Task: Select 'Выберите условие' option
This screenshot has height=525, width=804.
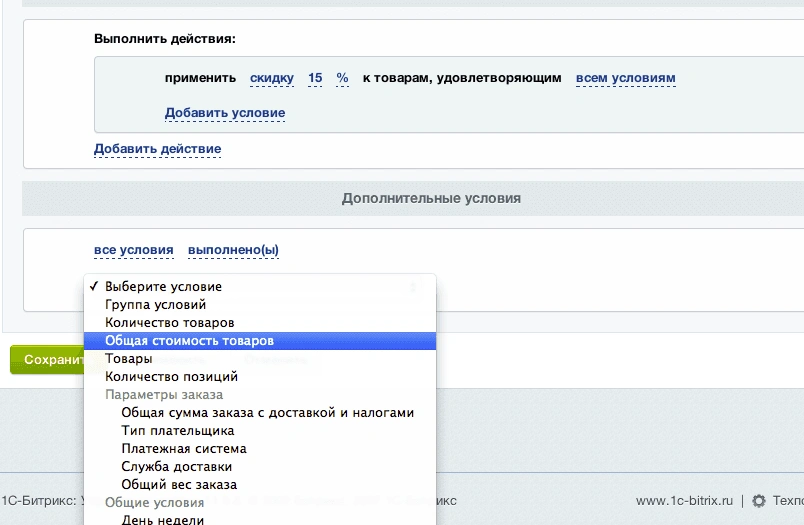Action: pyautogui.click(x=260, y=287)
